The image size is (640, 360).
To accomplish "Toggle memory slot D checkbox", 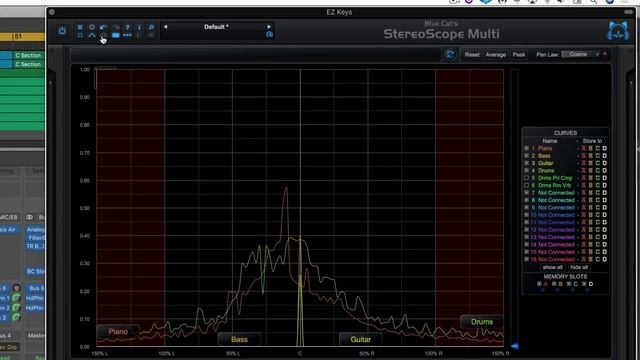I will point(584,284).
